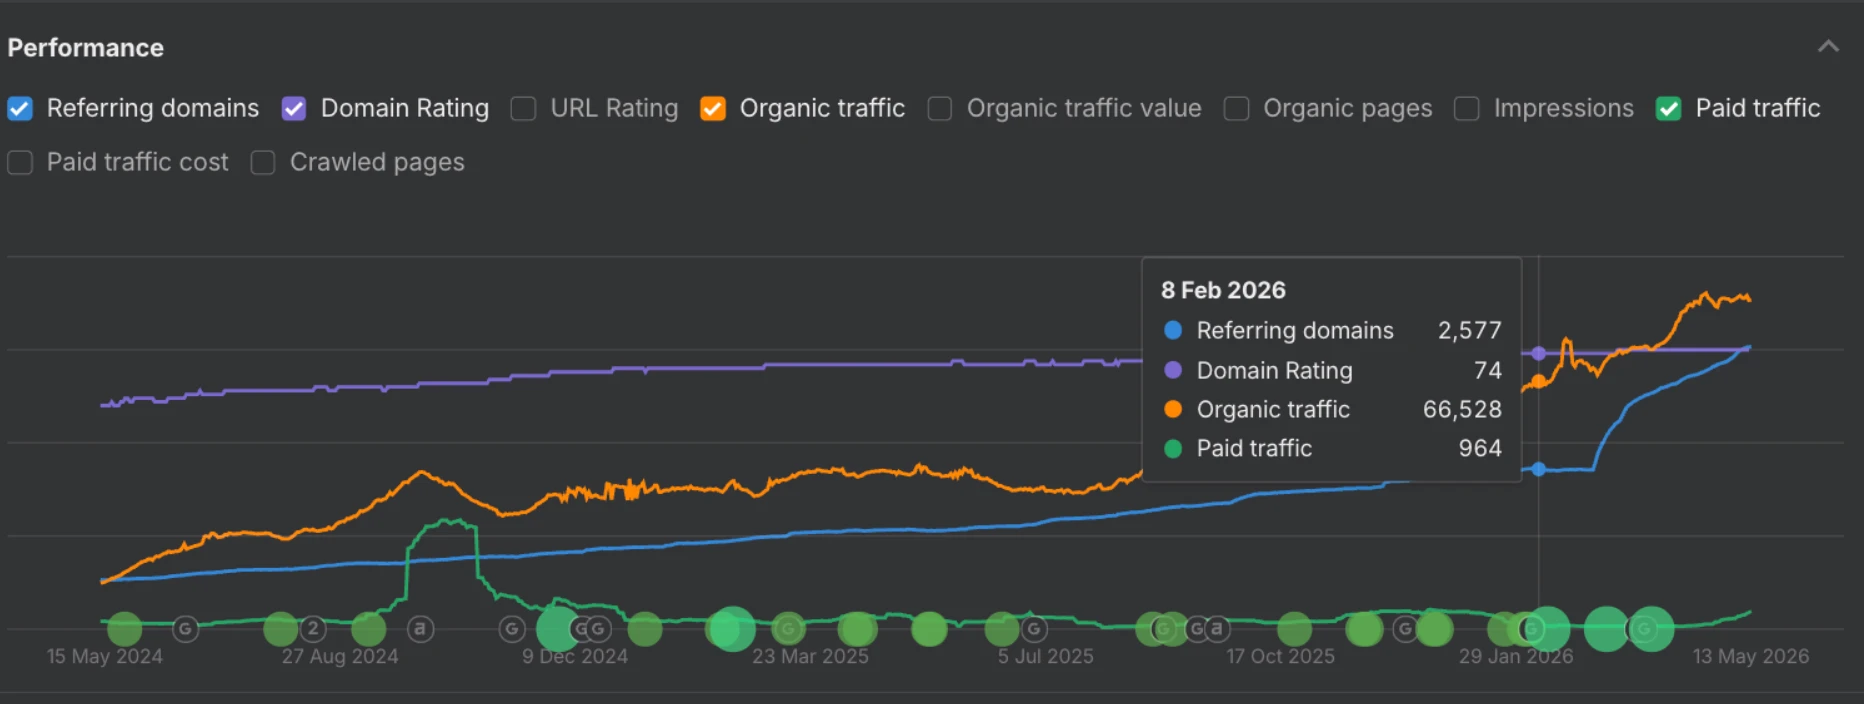Uncheck the Domain Rating checkbox
The image size is (1864, 704).
coord(294,109)
